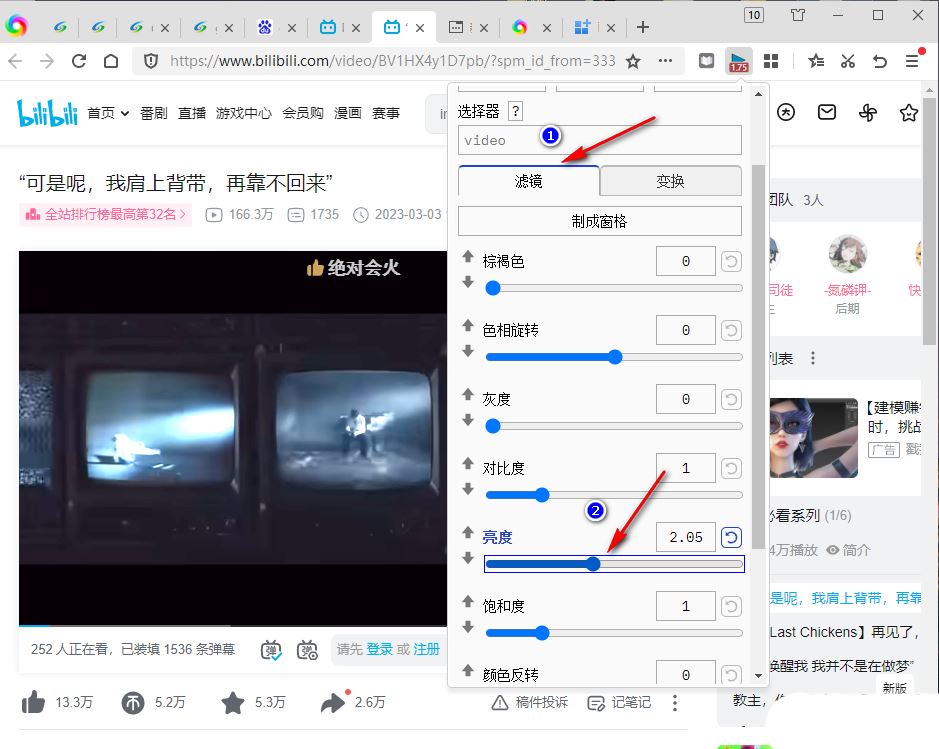Adjust the 对比度 slider

point(614,495)
